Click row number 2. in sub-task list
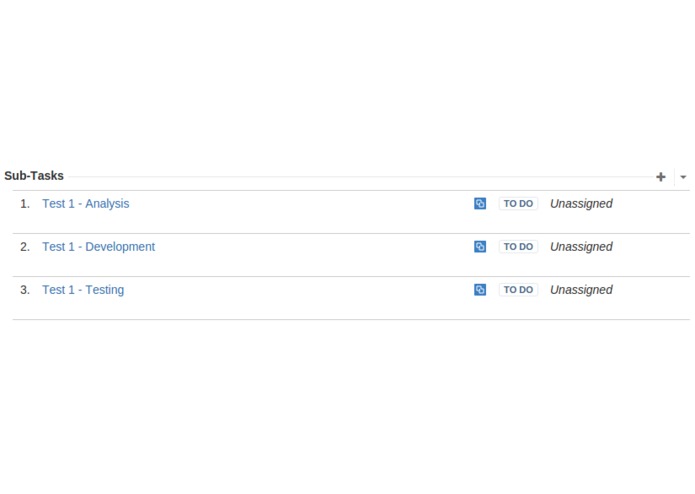The width and height of the screenshot is (695, 494). (25, 246)
